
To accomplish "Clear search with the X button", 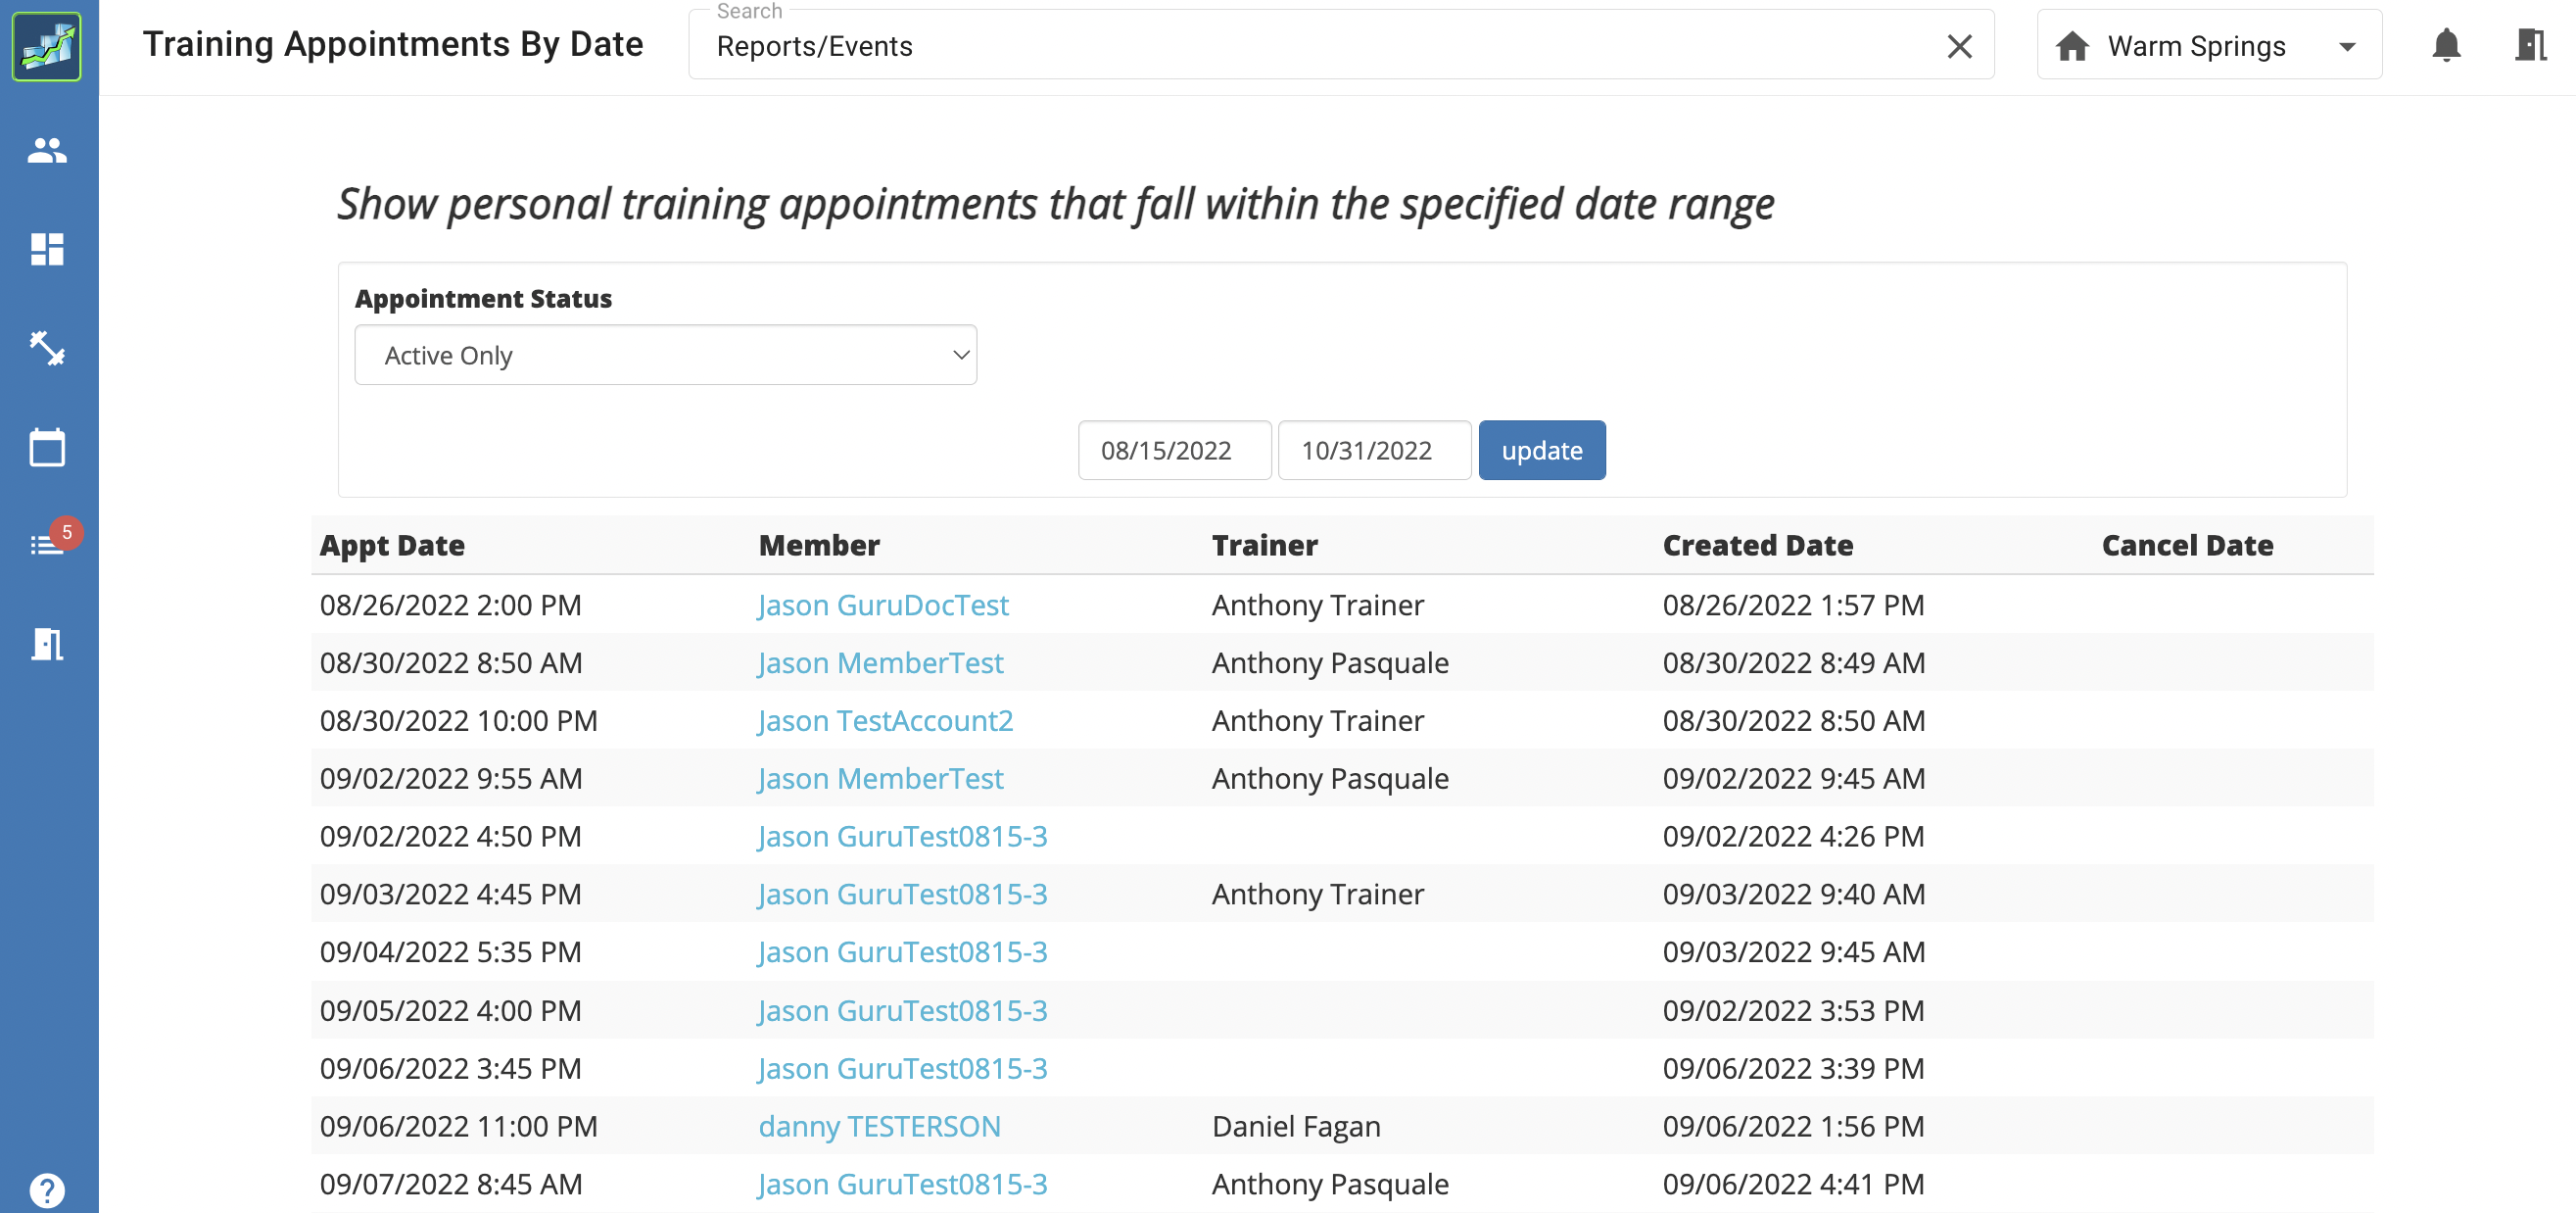I will 1959,46.
